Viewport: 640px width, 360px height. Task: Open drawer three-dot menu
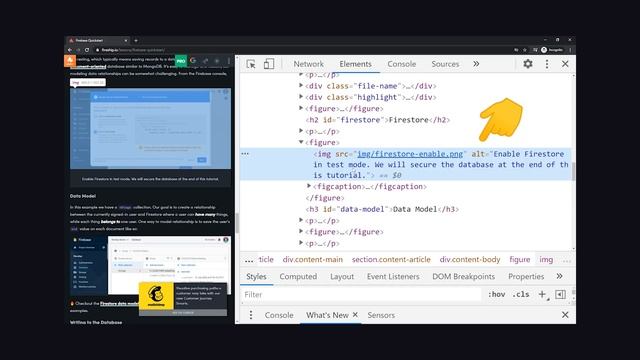pos(251,315)
